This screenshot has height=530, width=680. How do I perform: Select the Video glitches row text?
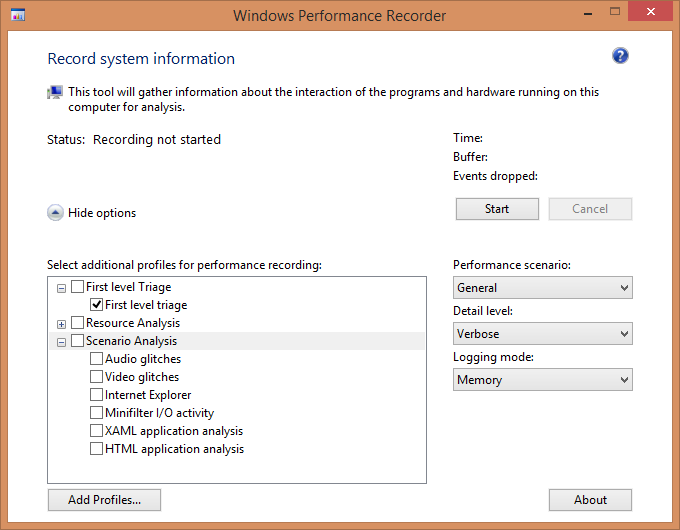(x=142, y=377)
